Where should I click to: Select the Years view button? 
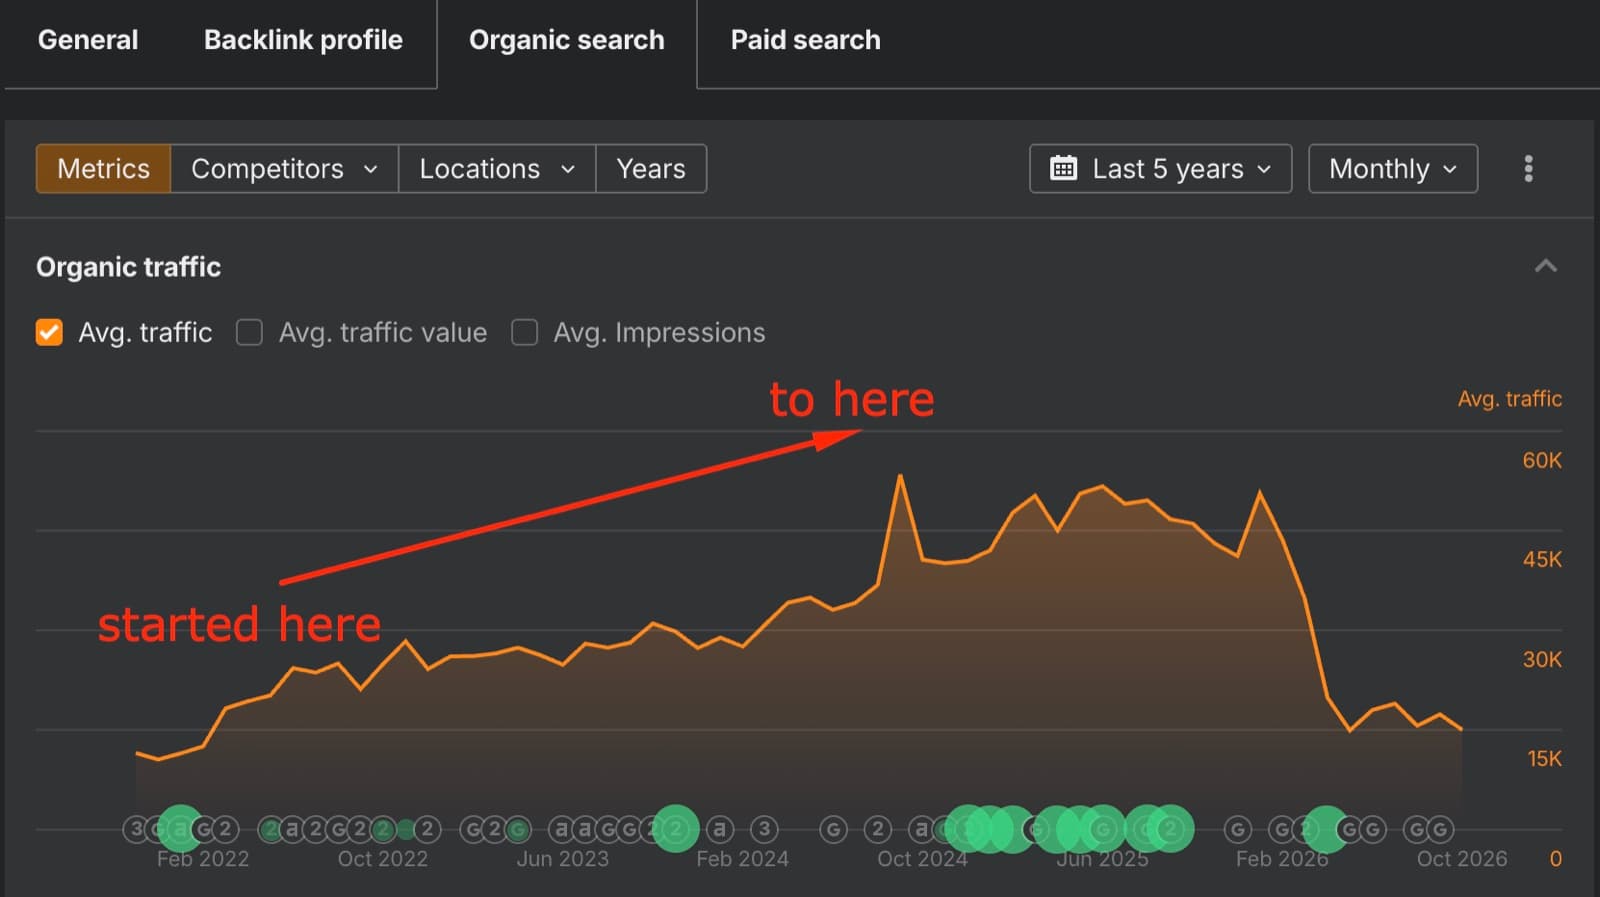[651, 168]
